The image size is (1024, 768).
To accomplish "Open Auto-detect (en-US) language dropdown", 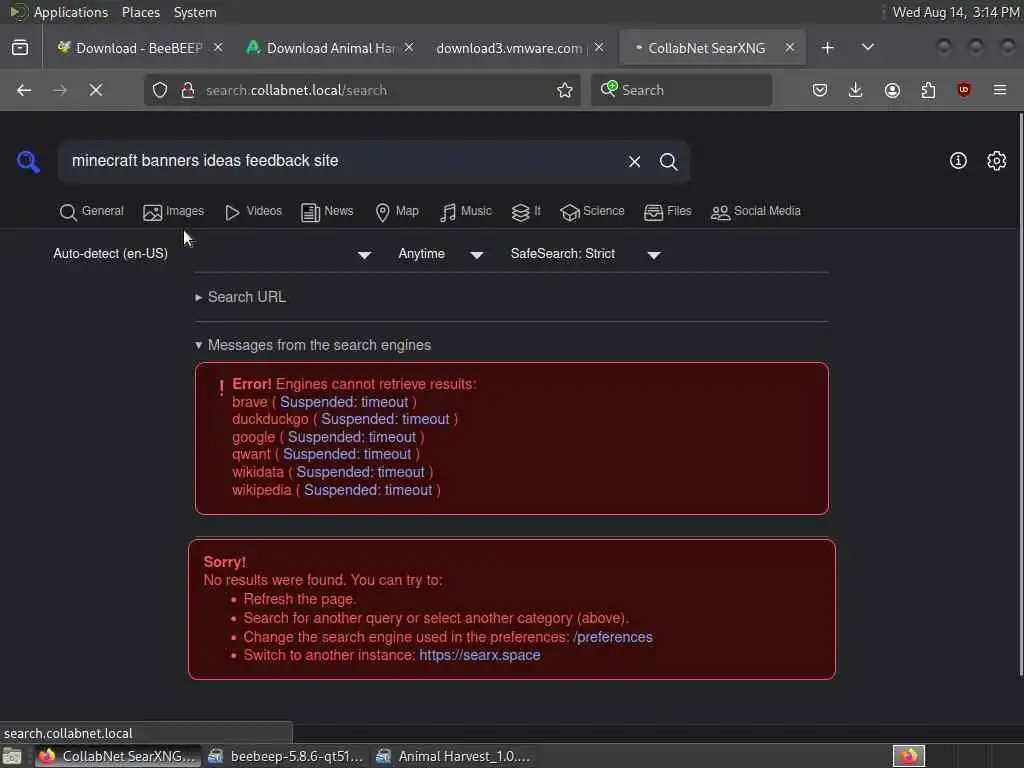I will coord(212,254).
